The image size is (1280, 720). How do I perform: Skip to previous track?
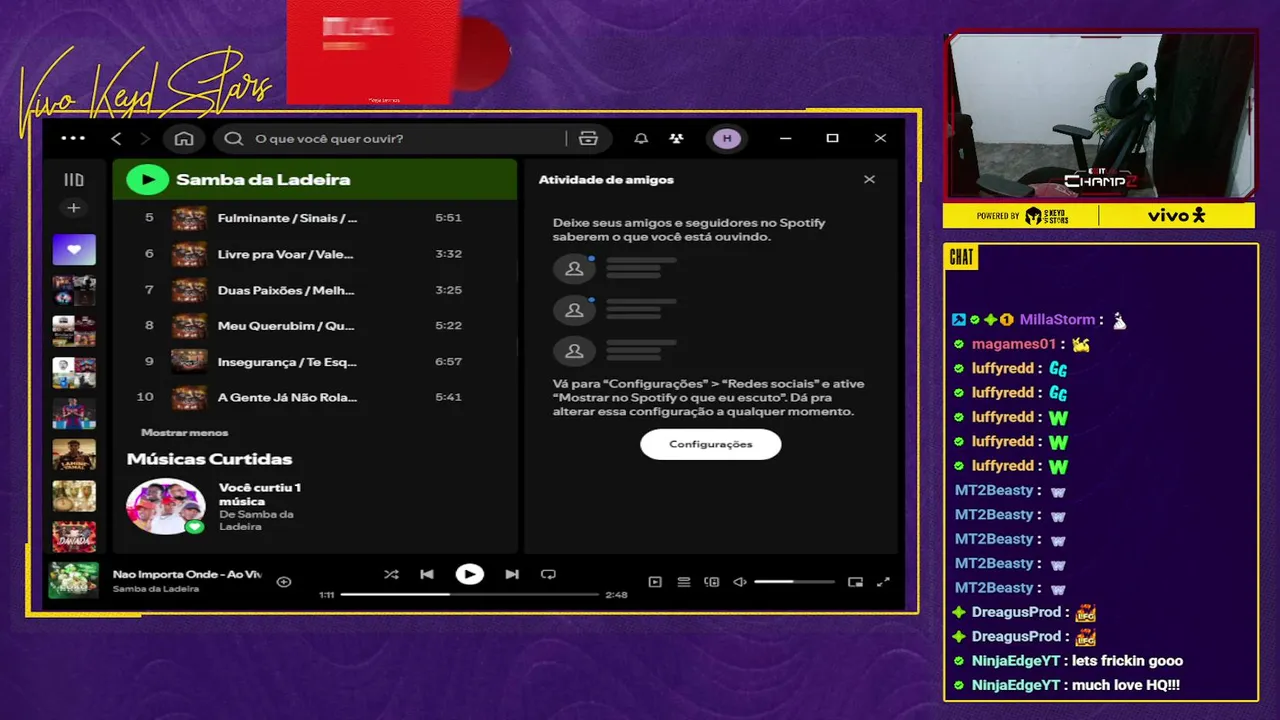point(427,574)
